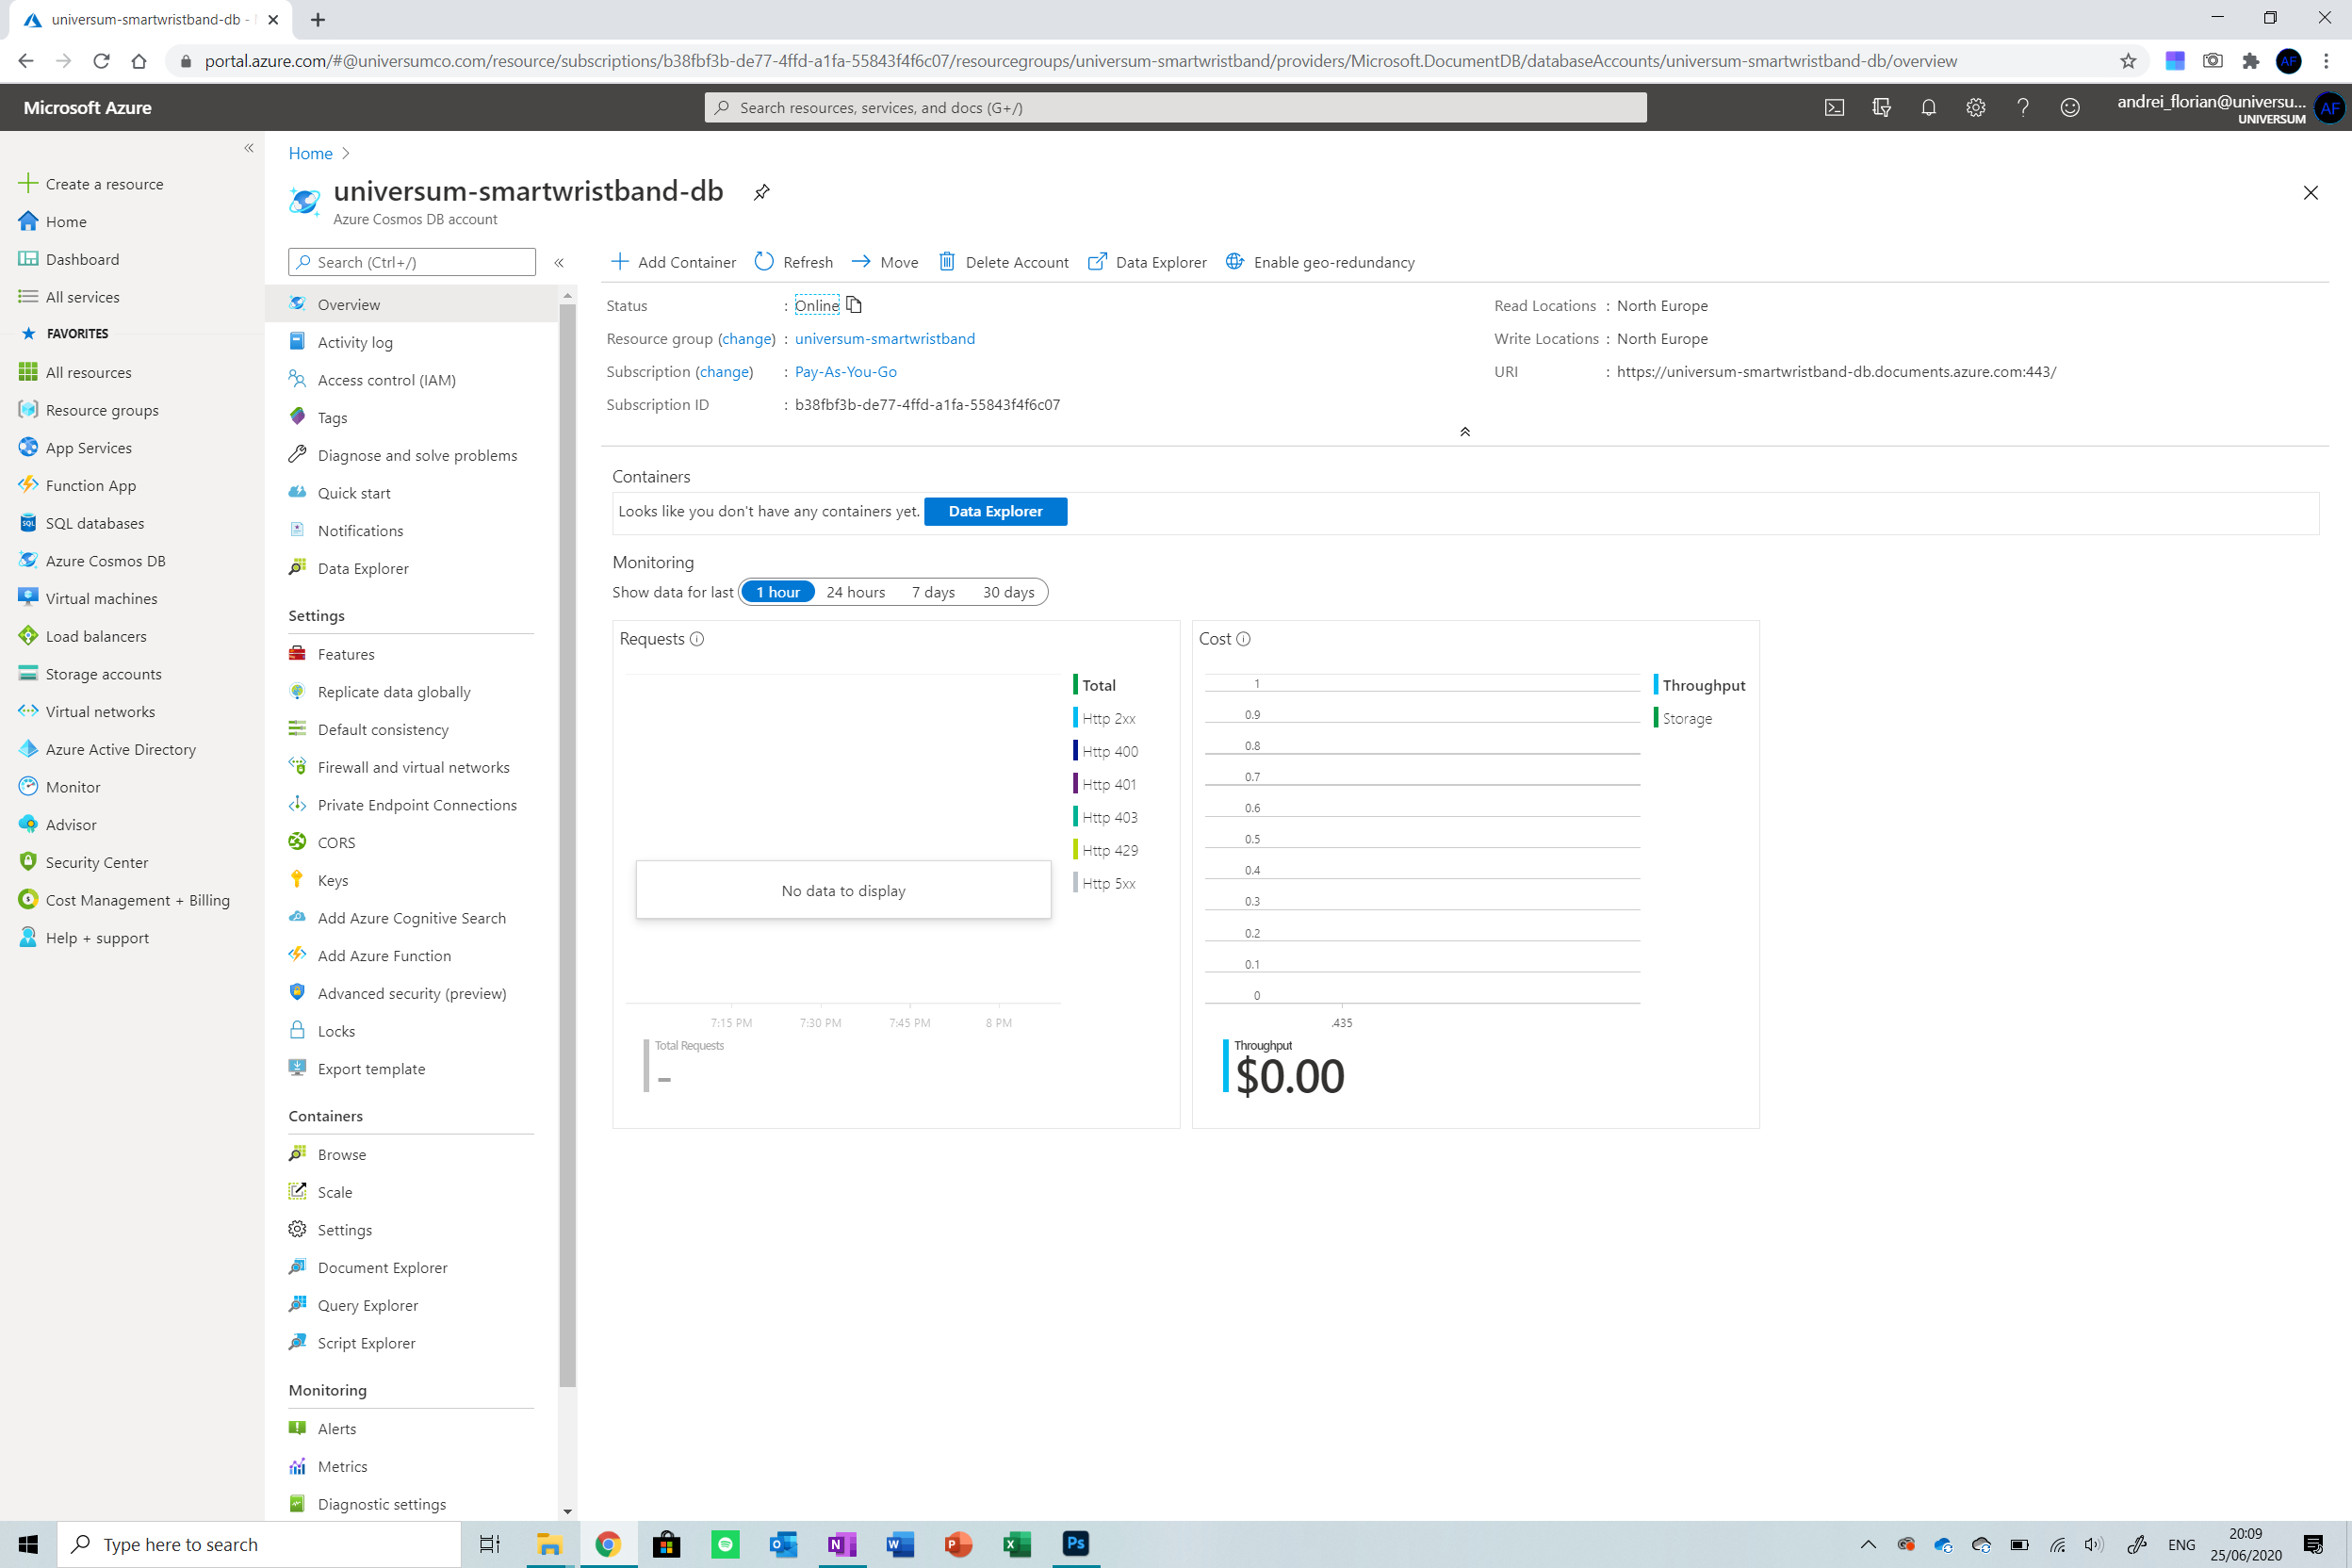The height and width of the screenshot is (1568, 2352).
Task: Open portal settings gear icon
Action: click(1975, 107)
